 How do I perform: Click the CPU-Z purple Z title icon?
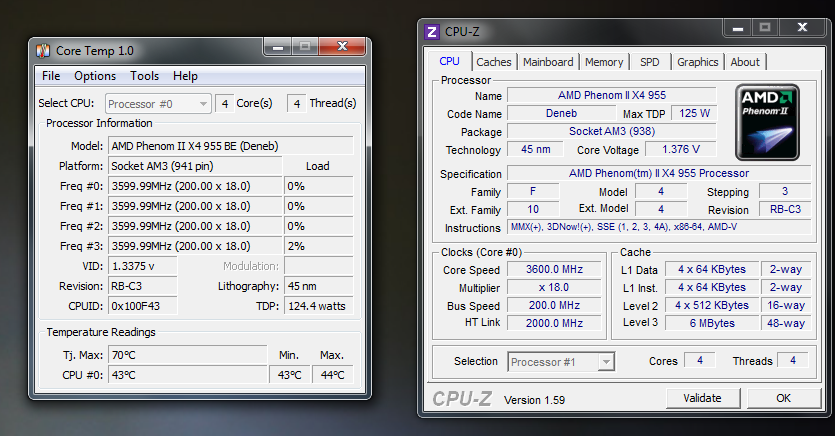tap(432, 31)
